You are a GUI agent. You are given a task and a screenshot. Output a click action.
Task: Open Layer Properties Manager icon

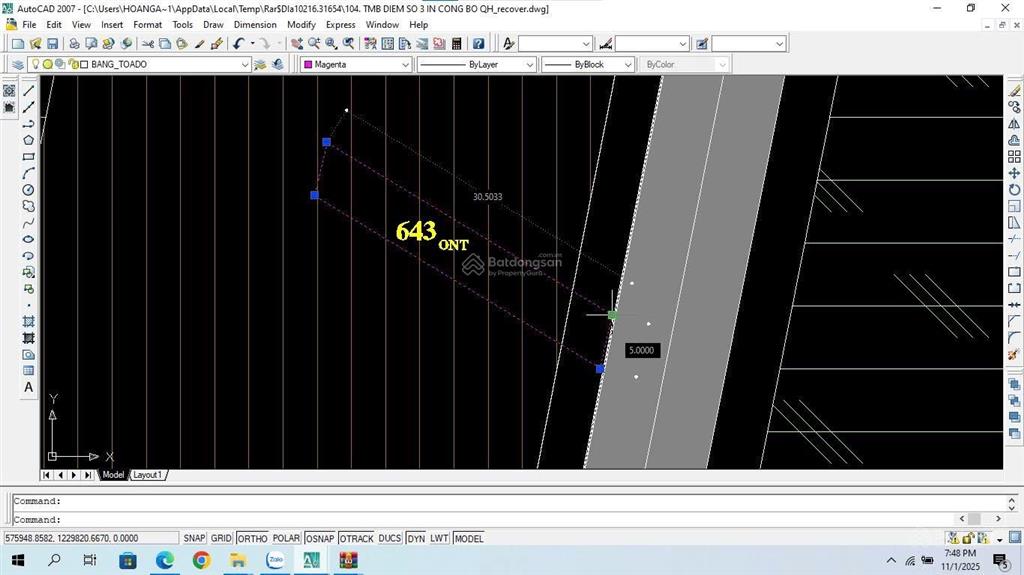(17, 64)
